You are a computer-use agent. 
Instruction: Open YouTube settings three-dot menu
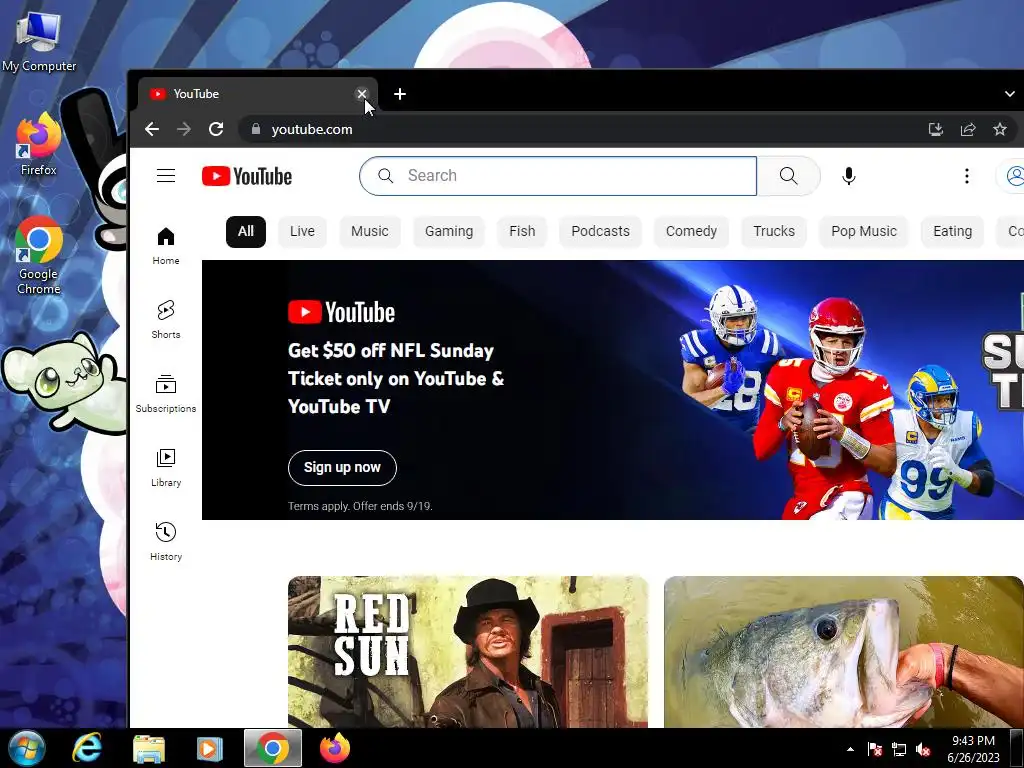pyautogui.click(x=967, y=176)
